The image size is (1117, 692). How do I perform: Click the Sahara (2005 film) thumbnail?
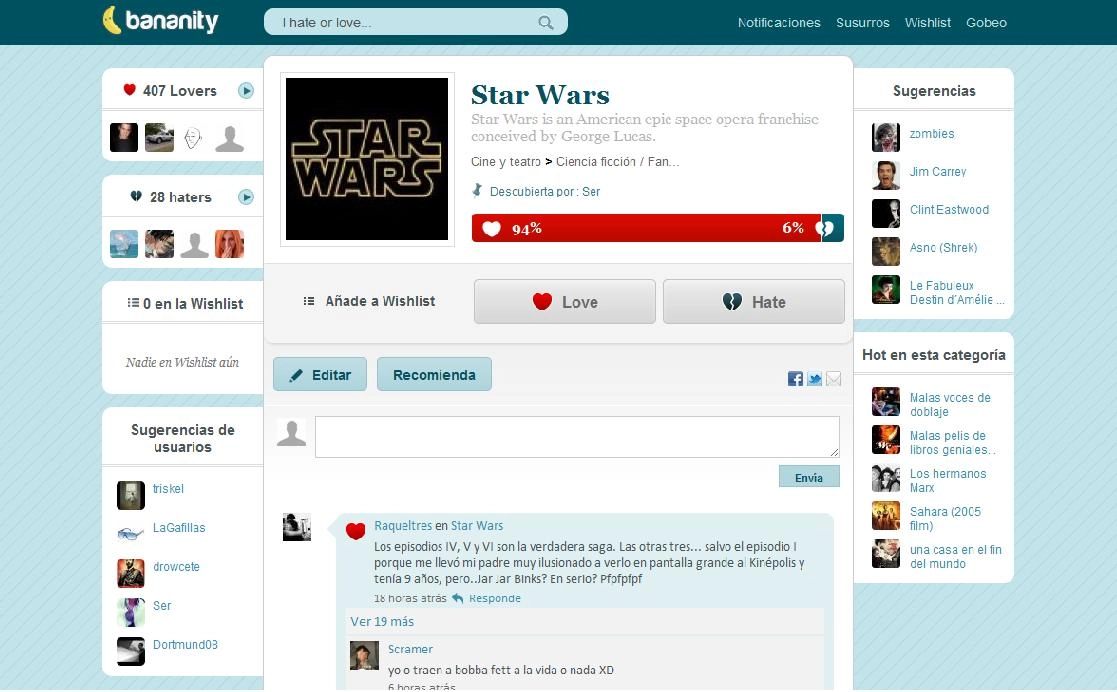[x=886, y=515]
